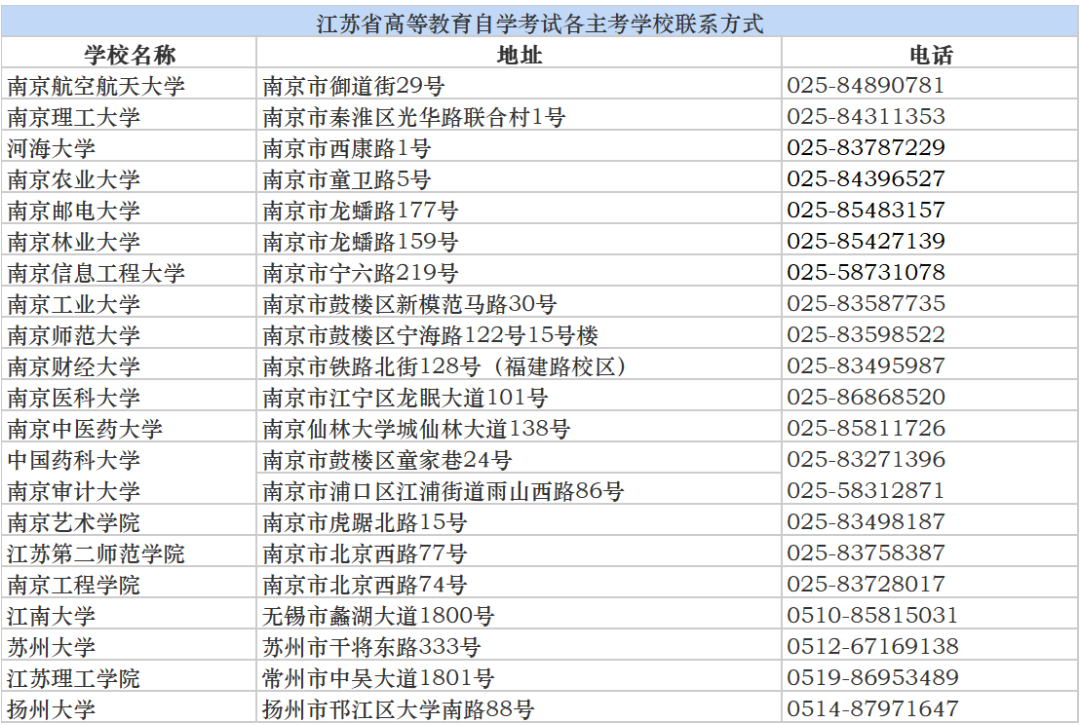Screen dimensions: 1082x725
Task: Select phone number 025-58312871
Action: [865, 490]
